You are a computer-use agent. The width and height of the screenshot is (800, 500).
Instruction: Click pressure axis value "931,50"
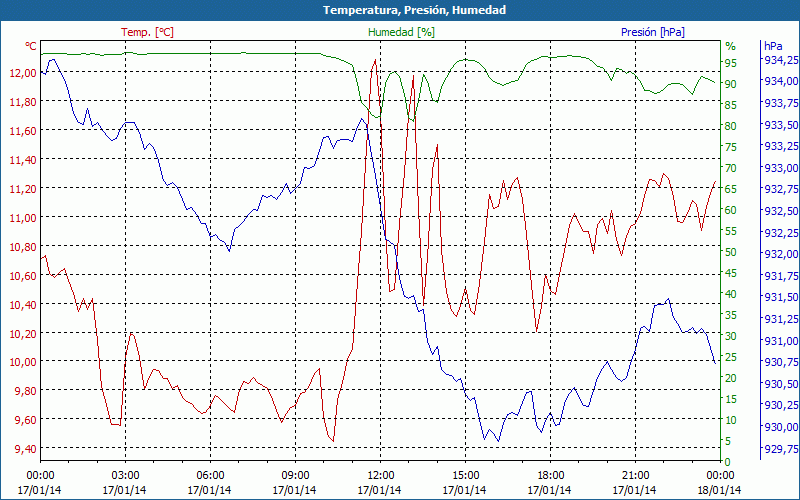(x=781, y=297)
